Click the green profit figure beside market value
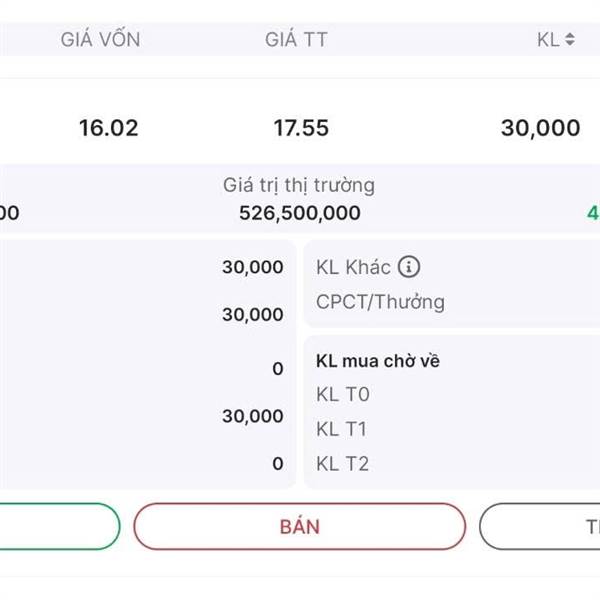Image resolution: width=600 pixels, height=600 pixels. (593, 213)
